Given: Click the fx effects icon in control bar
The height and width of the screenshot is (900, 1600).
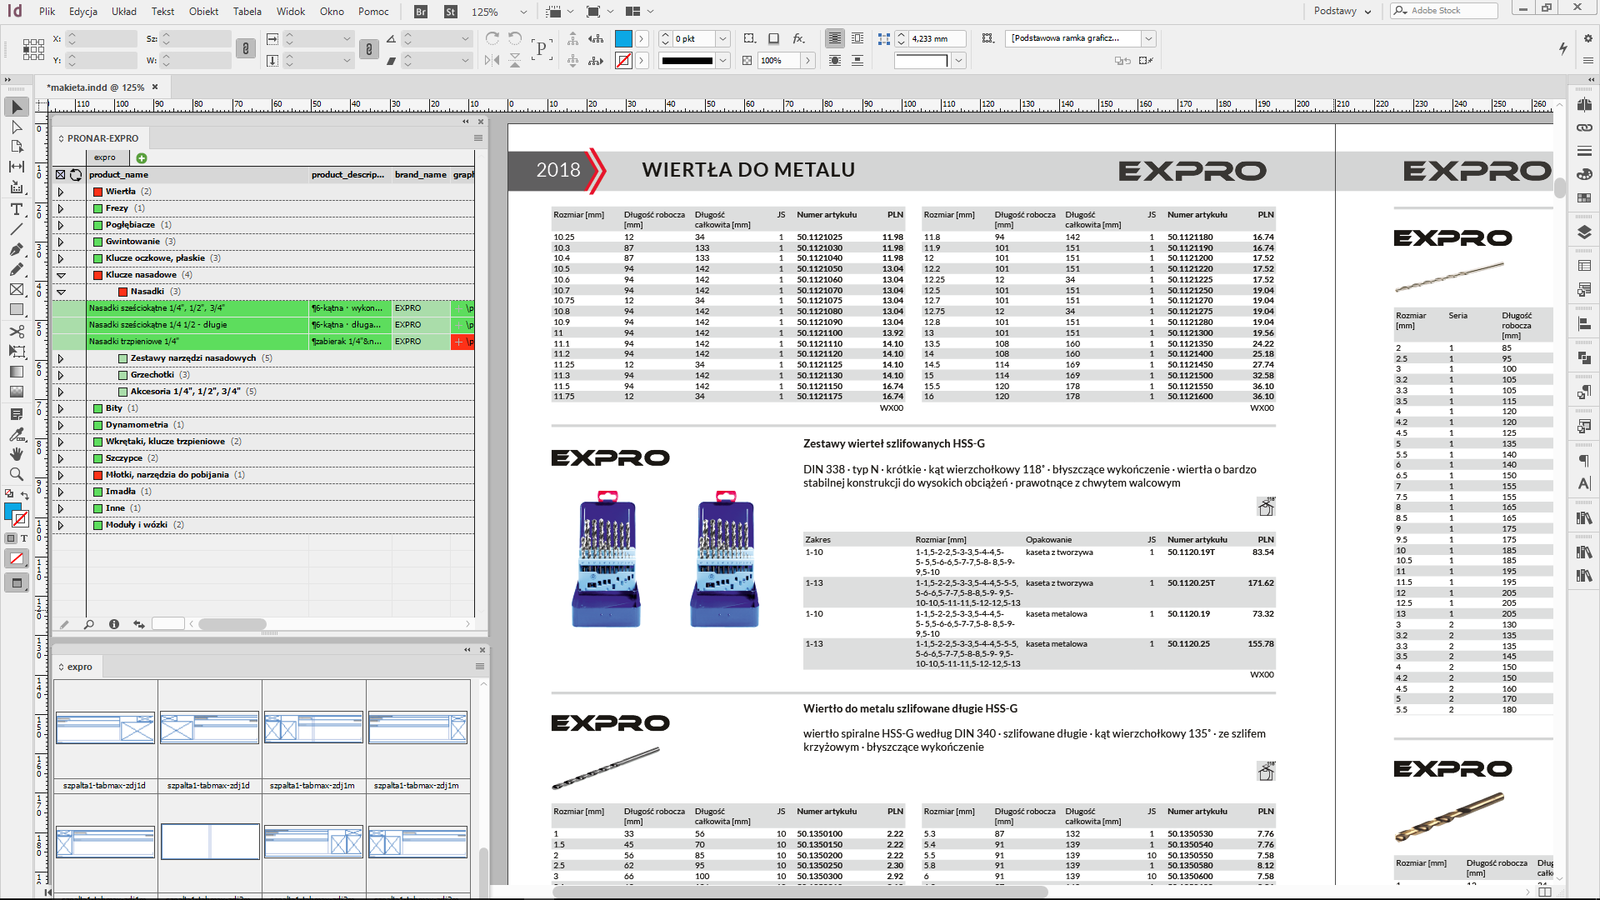Looking at the screenshot, I should pos(798,38).
